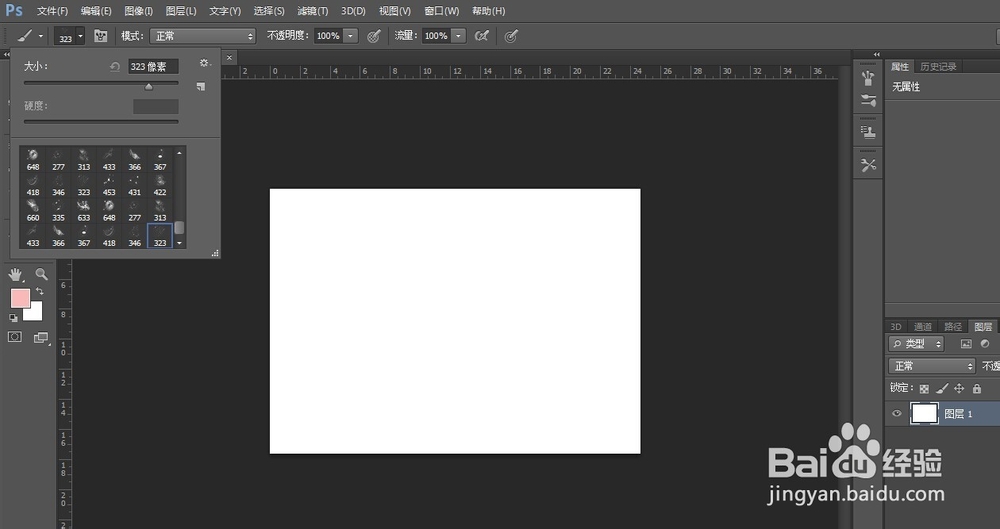Switch to 通道 channels tab
The height and width of the screenshot is (529, 1000).
pos(923,327)
